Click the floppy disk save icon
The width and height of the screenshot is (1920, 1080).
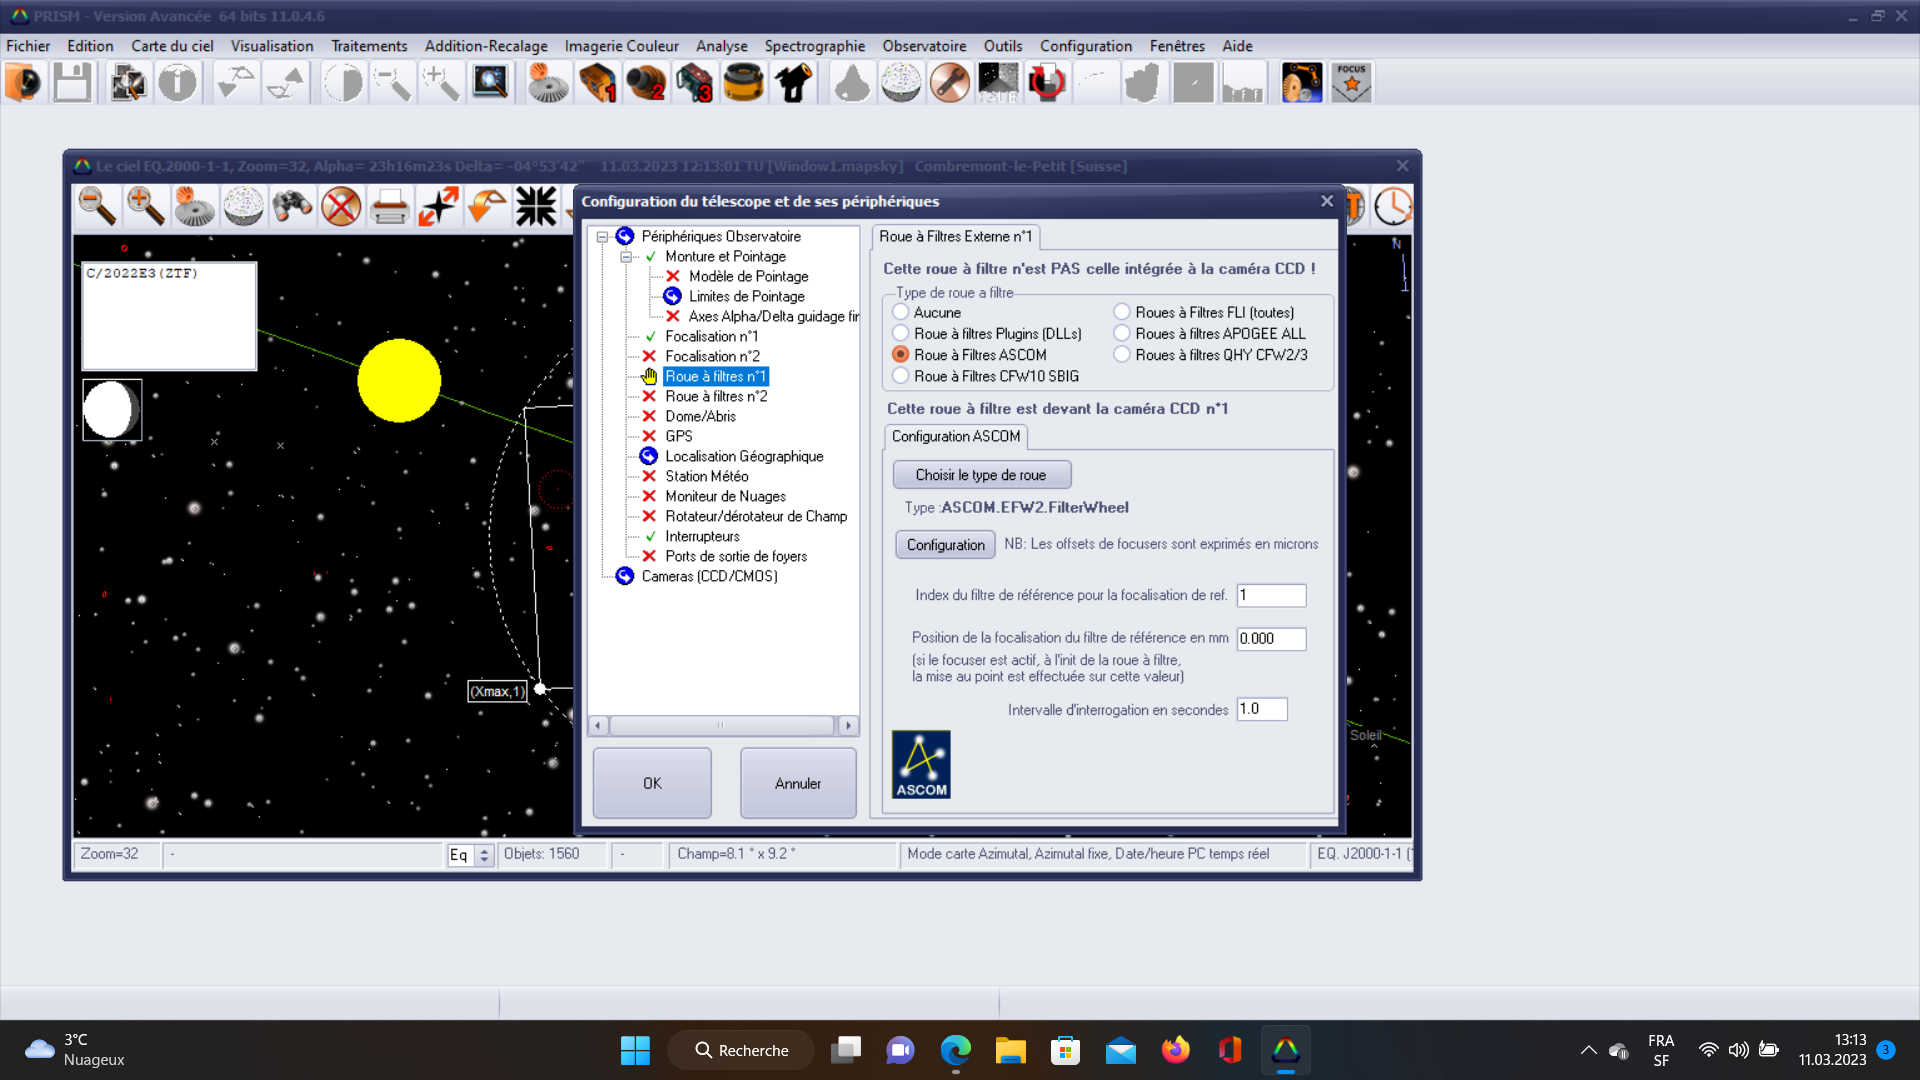pyautogui.click(x=72, y=83)
